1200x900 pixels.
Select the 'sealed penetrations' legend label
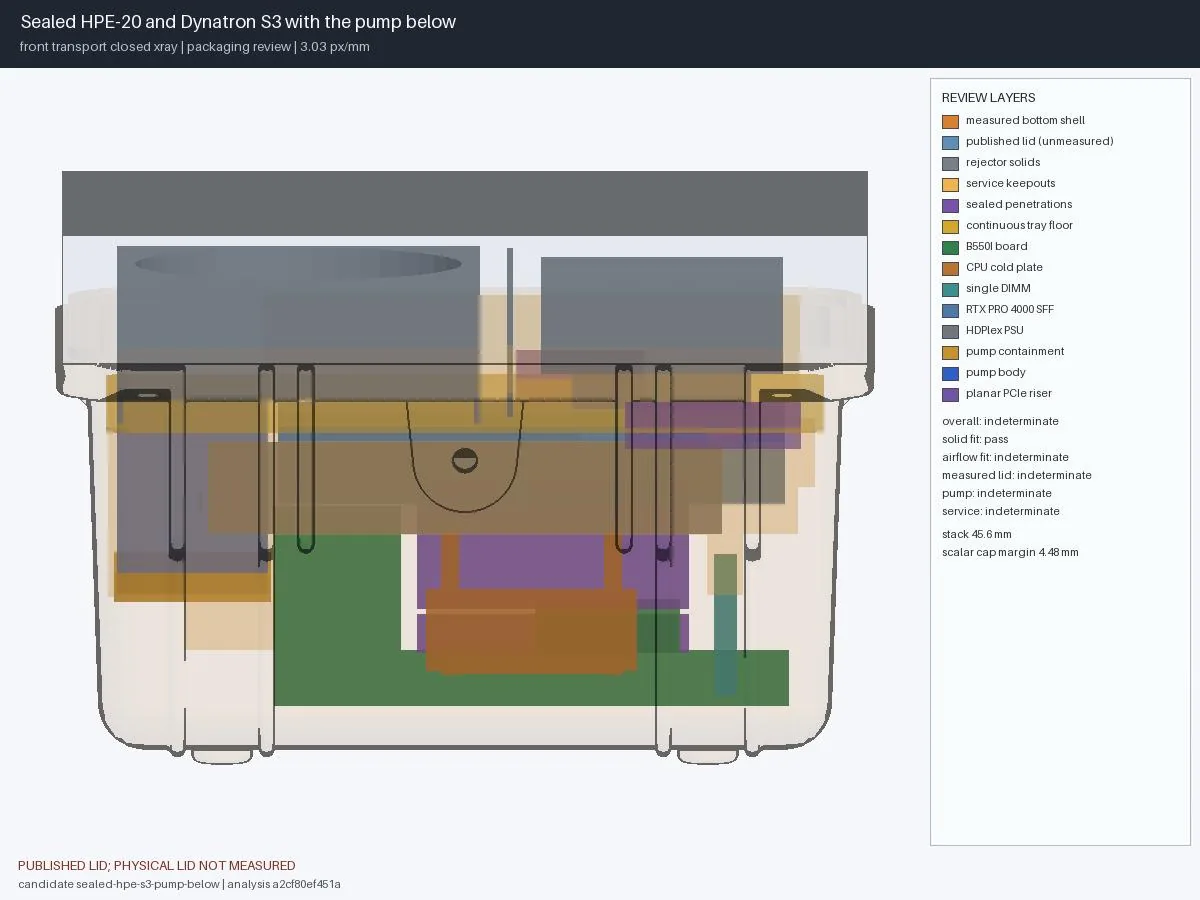pos(1019,204)
